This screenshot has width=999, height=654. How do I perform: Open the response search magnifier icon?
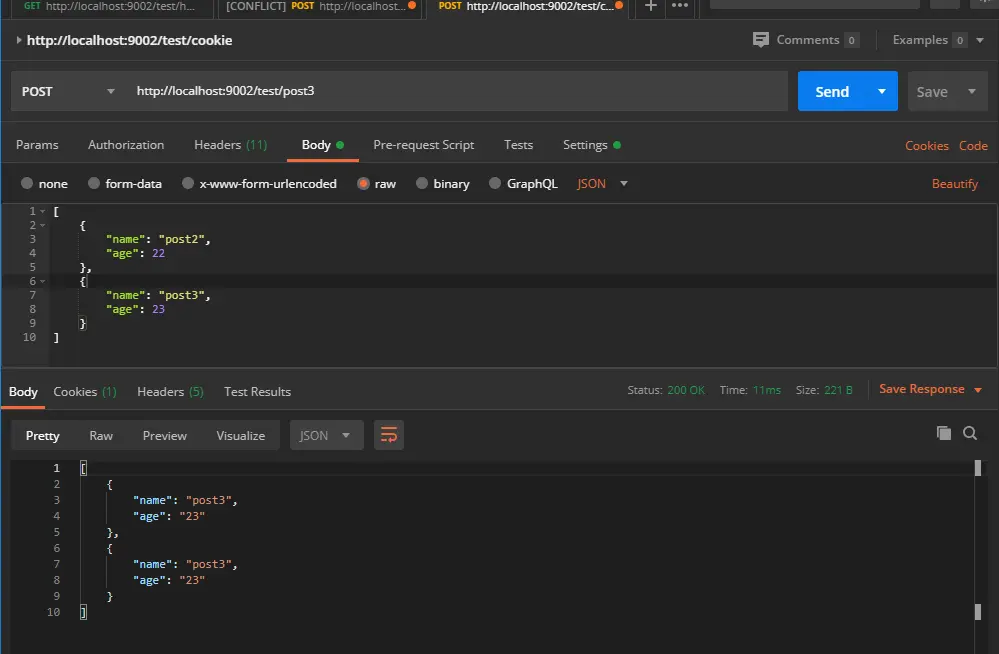[970, 433]
